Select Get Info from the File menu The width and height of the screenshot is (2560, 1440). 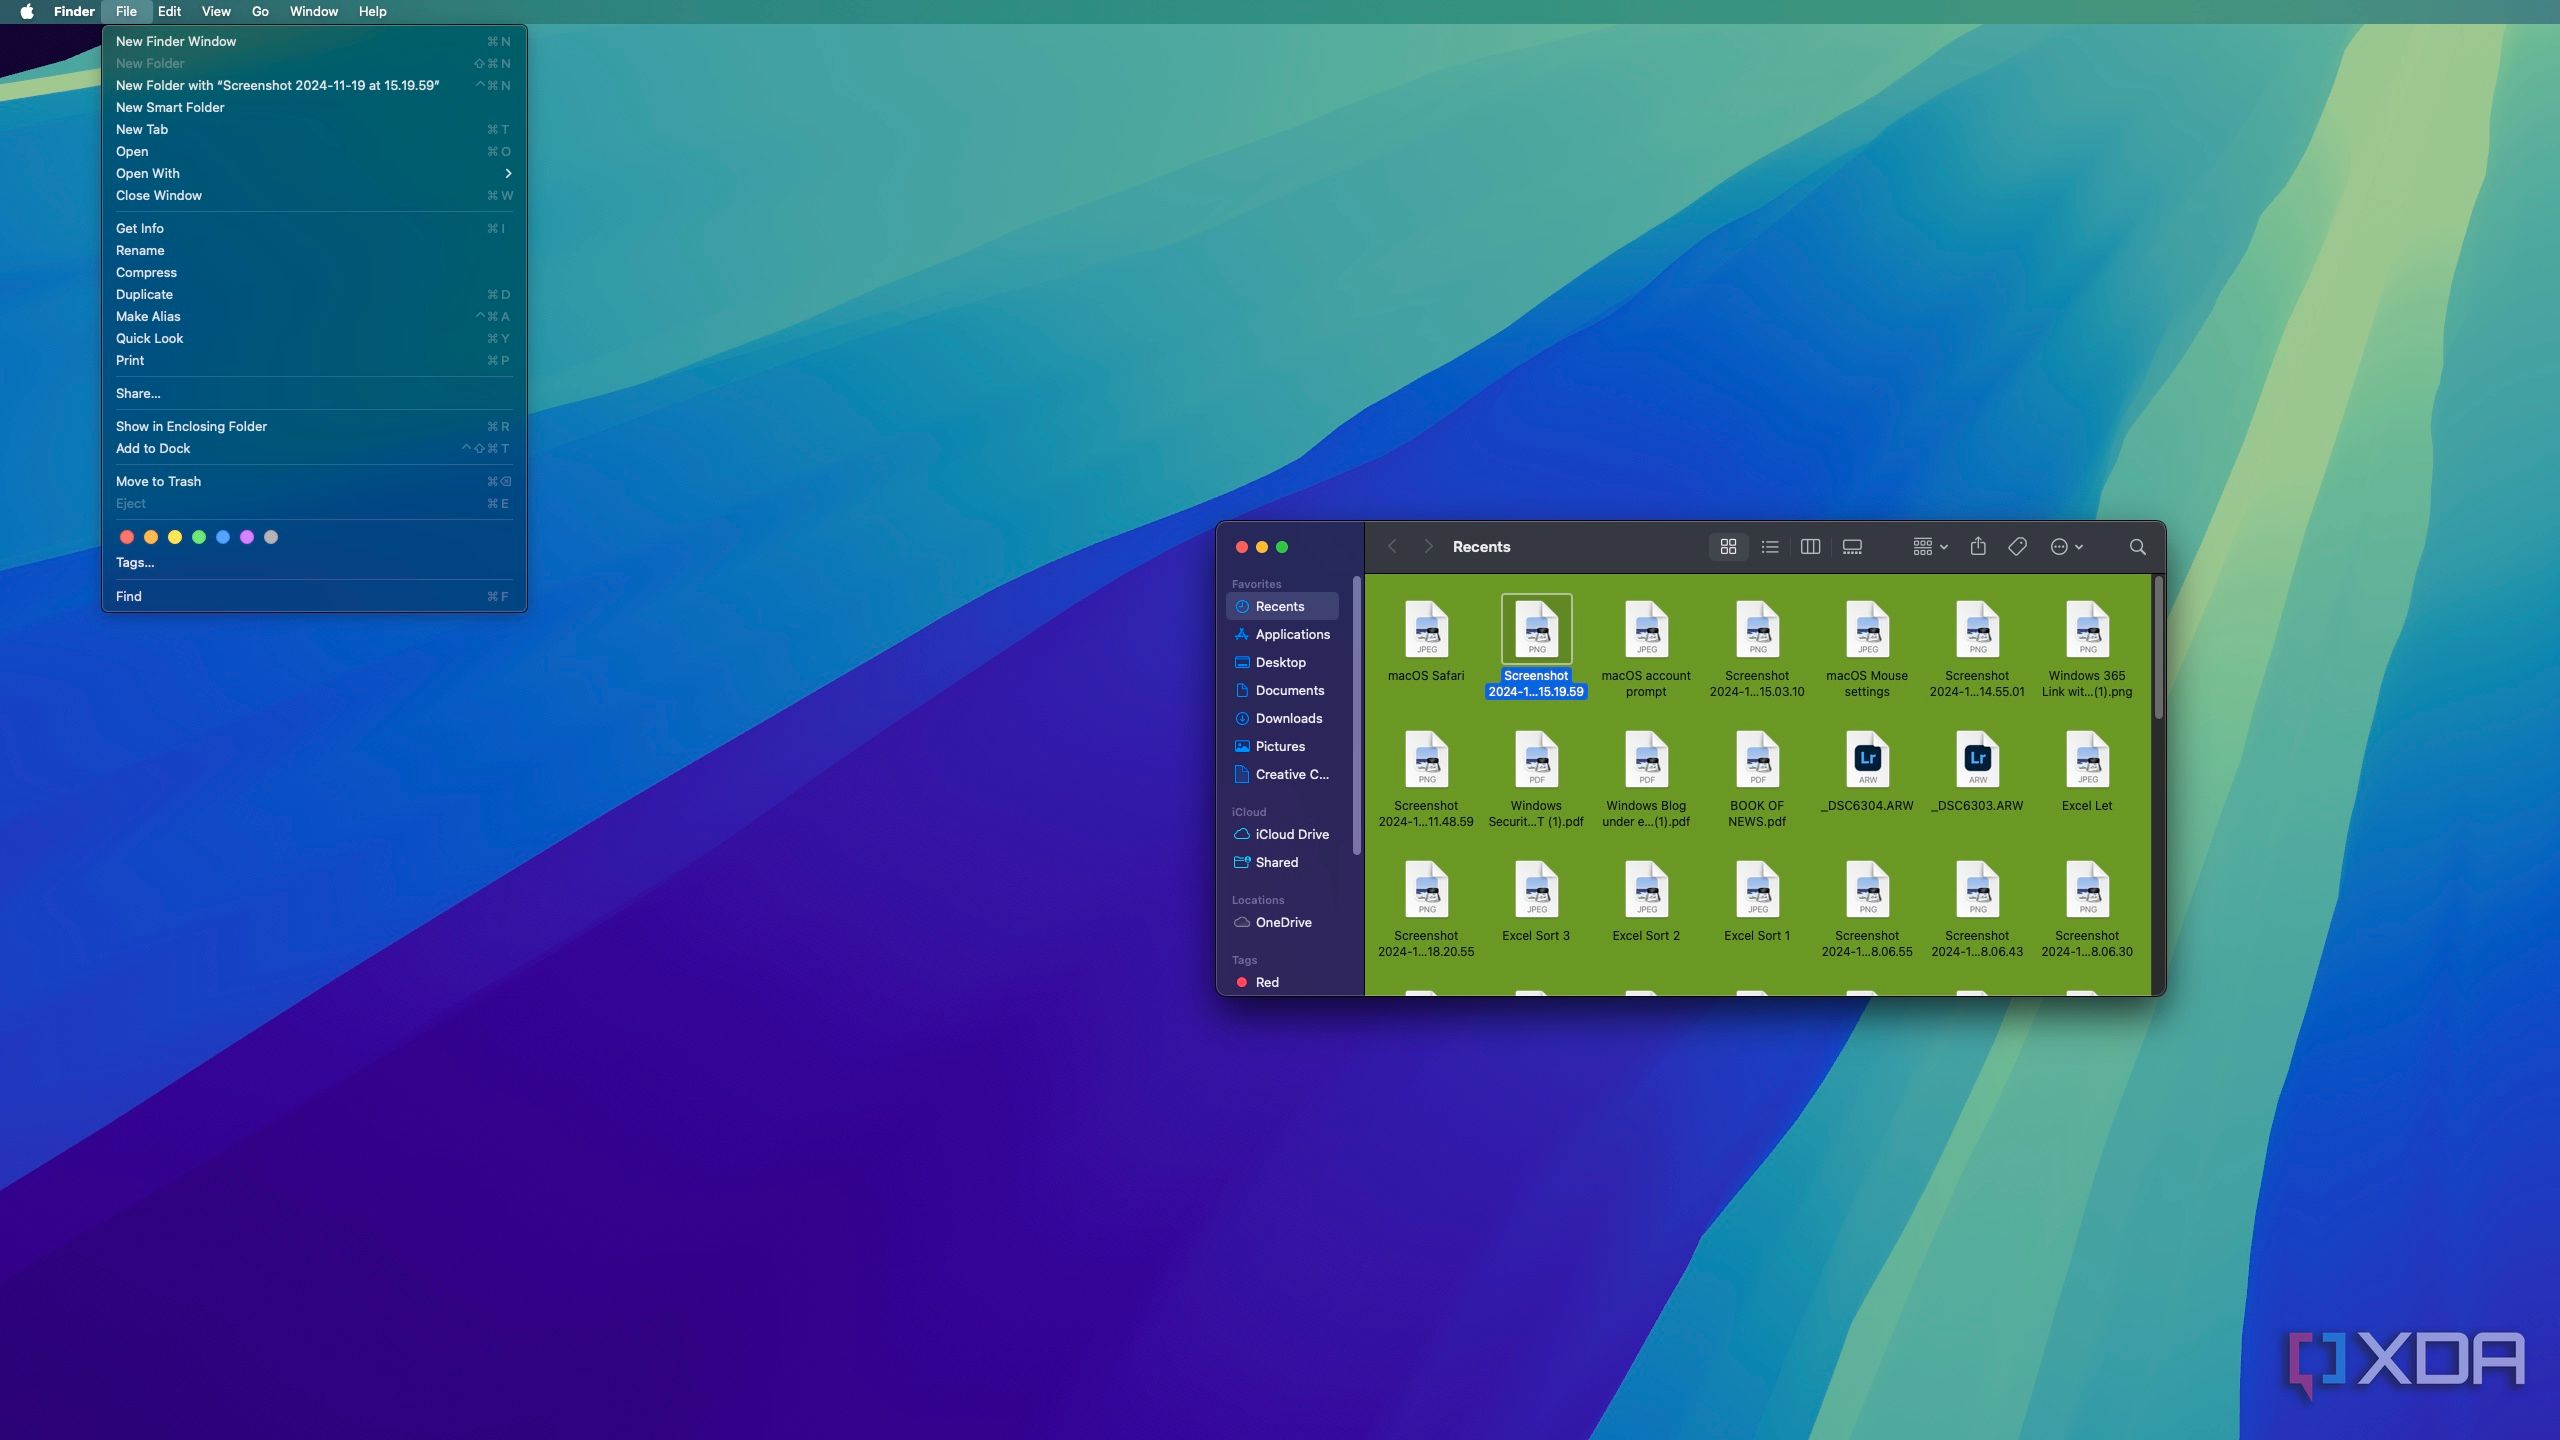(140, 228)
